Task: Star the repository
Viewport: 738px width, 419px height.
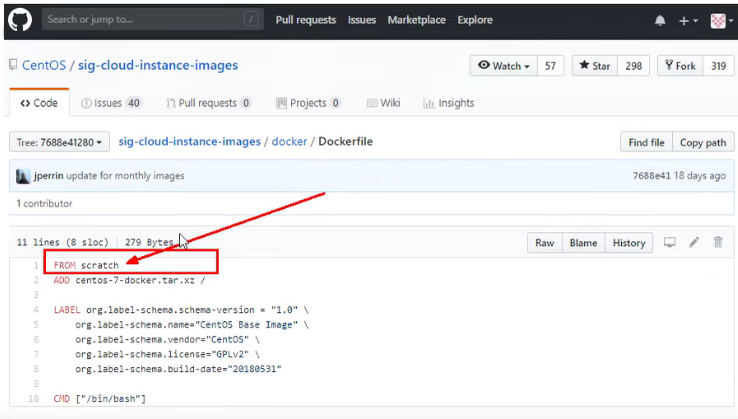Action: (594, 66)
